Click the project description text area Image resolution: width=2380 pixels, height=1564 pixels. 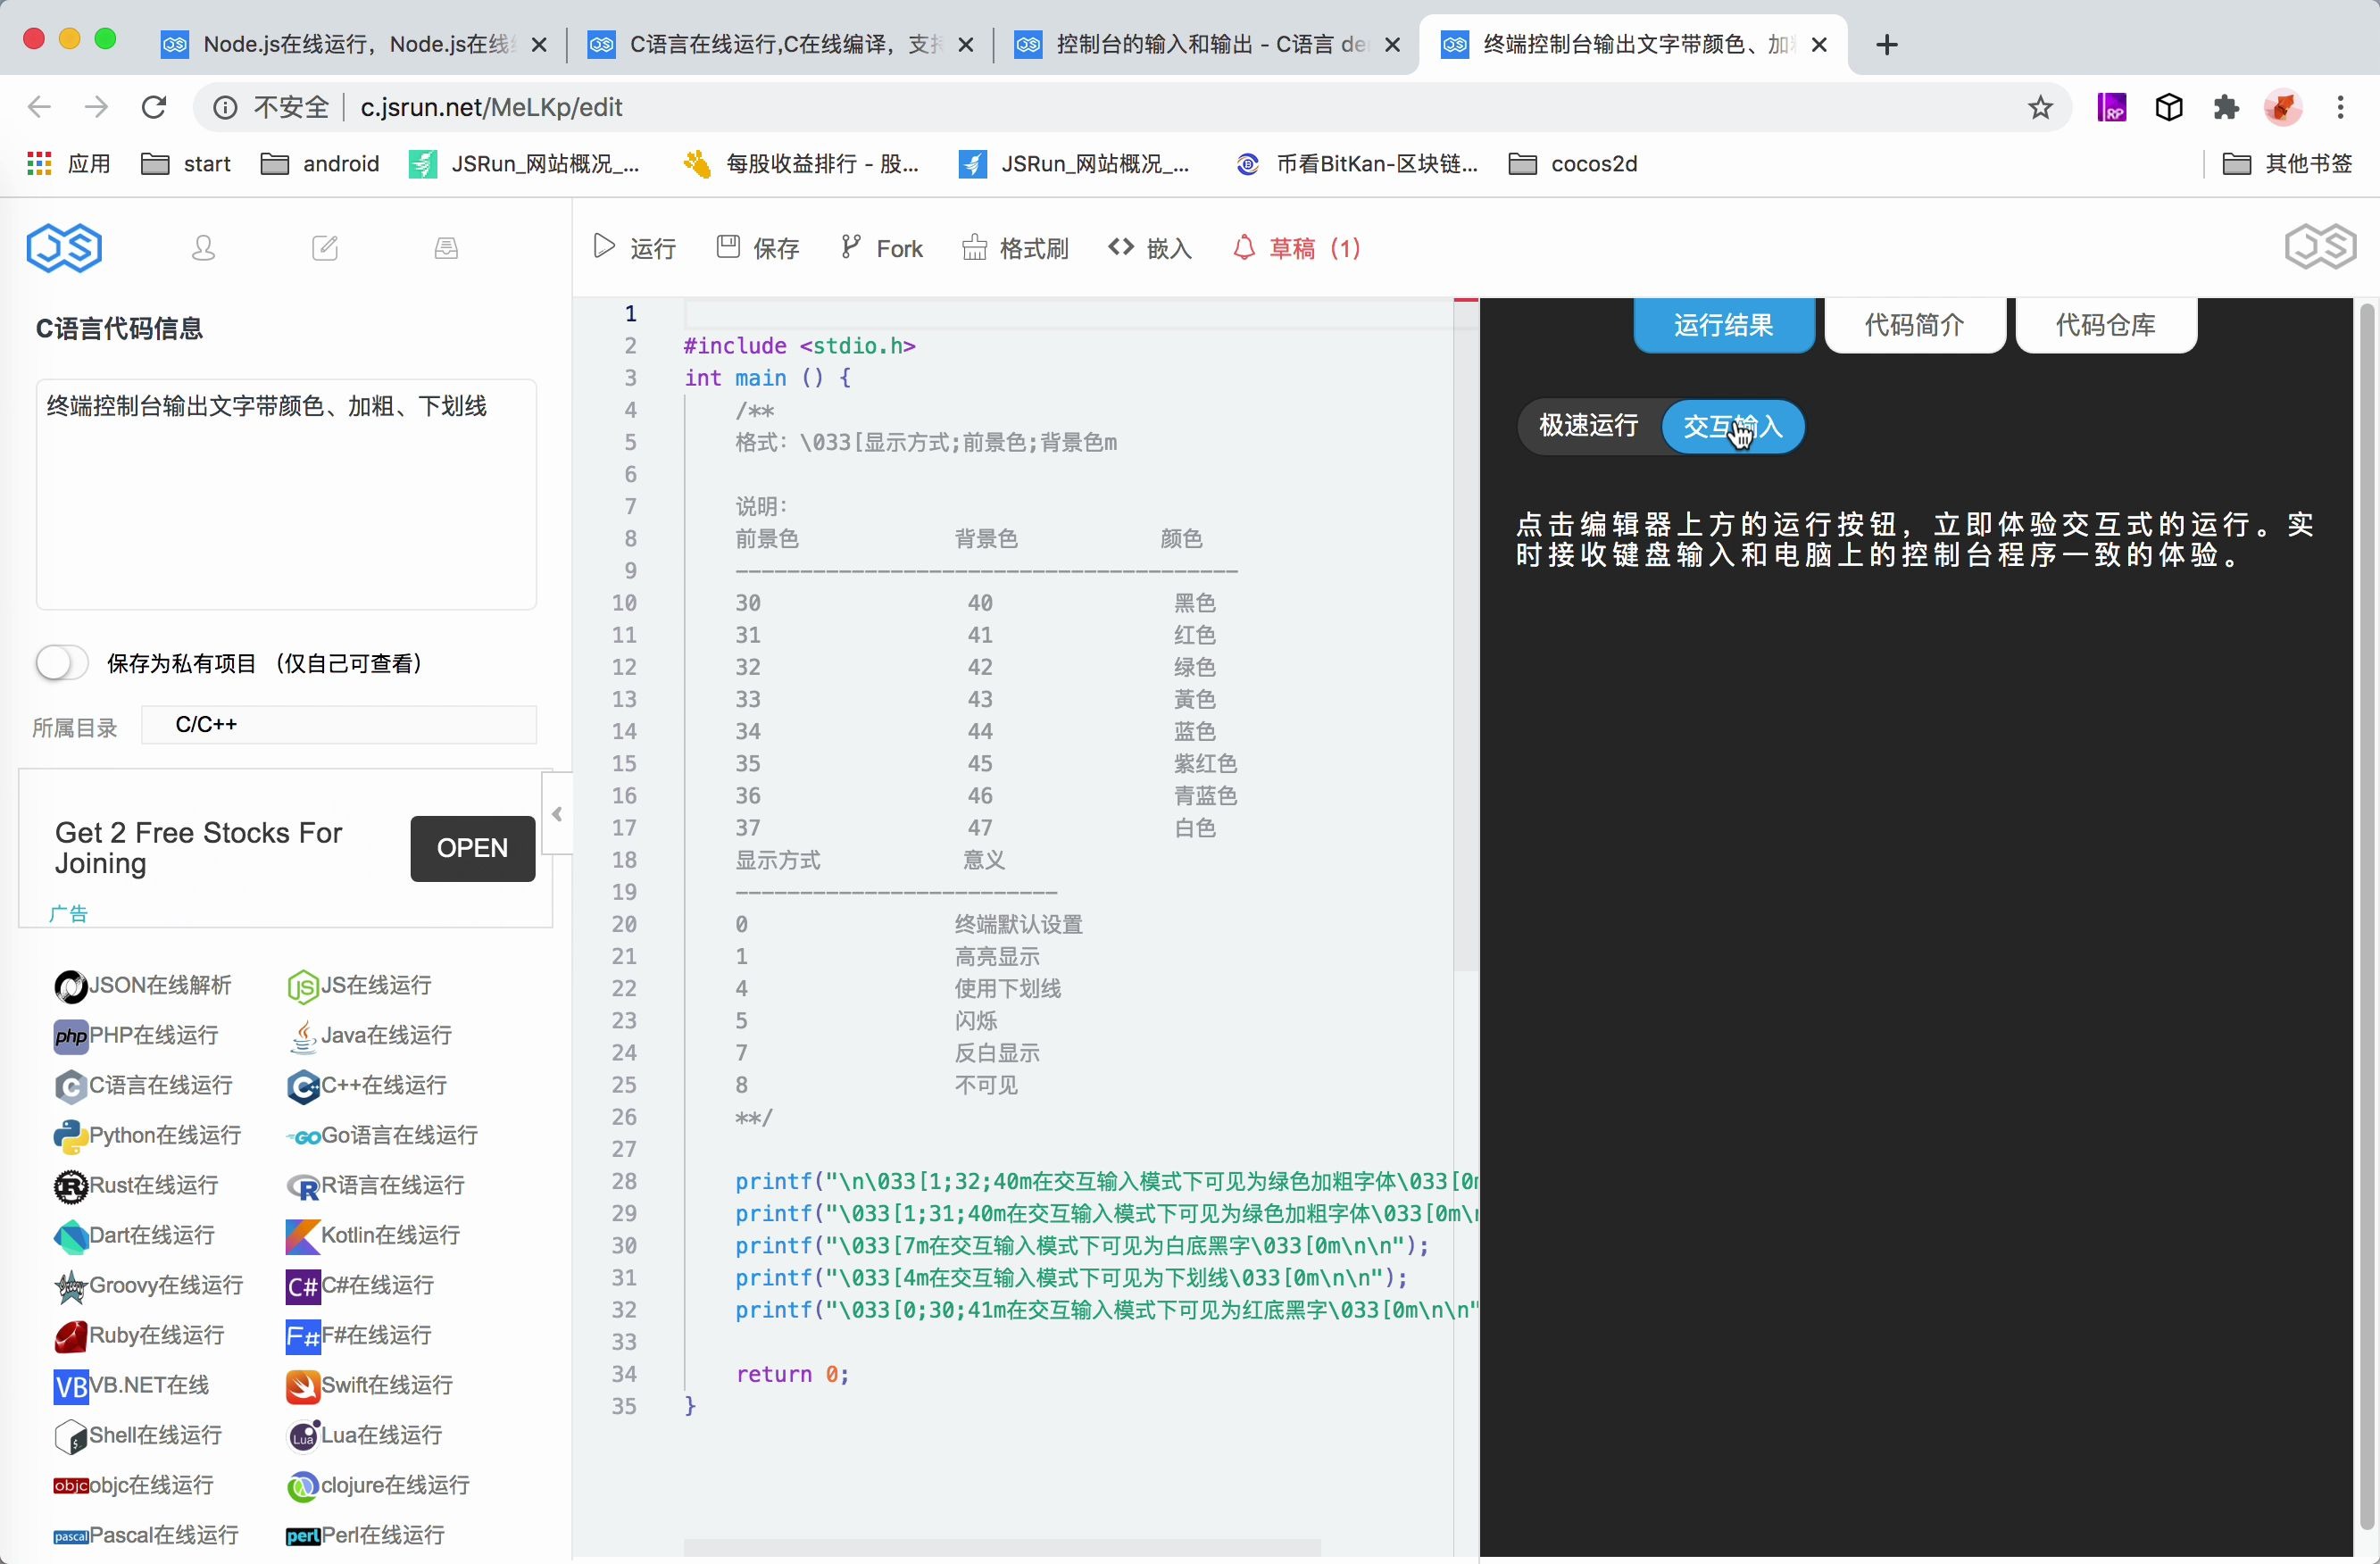tap(285, 494)
